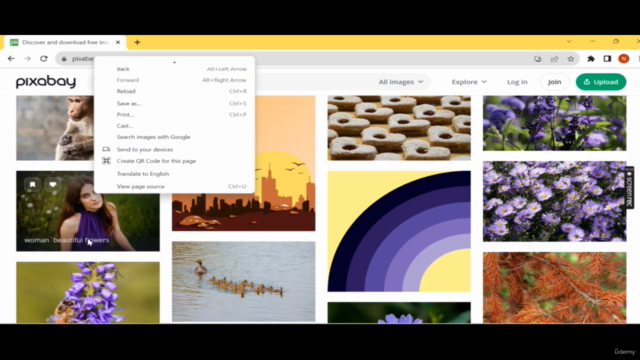Select Print... in the context menu

[174, 115]
